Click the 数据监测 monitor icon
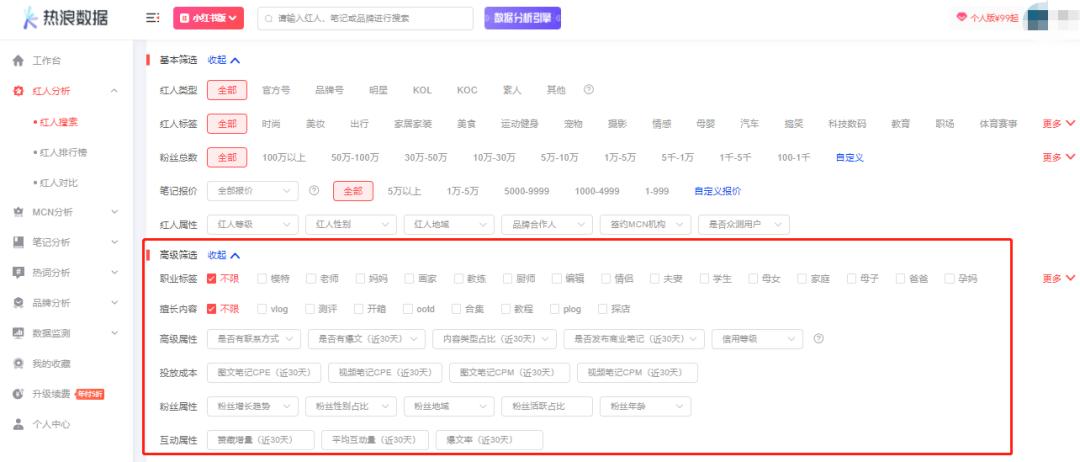The height and width of the screenshot is (462, 1080). [18, 333]
